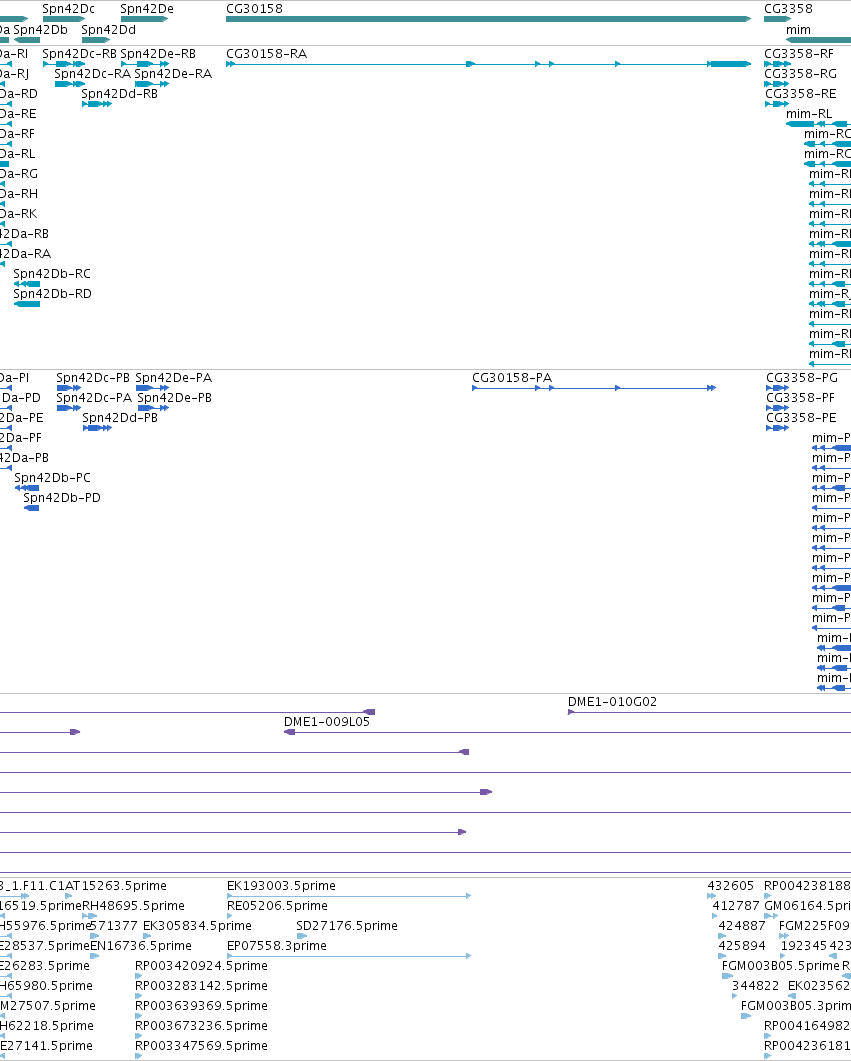Select the DME1-009L05 clone label
The height and width of the screenshot is (1061, 851).
327,722
